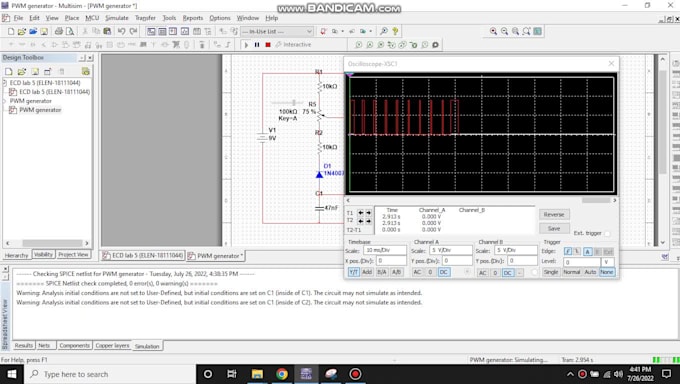The width and height of the screenshot is (680, 384).
Task: Switch to ECD lab 5 document tab
Action: 144,256
